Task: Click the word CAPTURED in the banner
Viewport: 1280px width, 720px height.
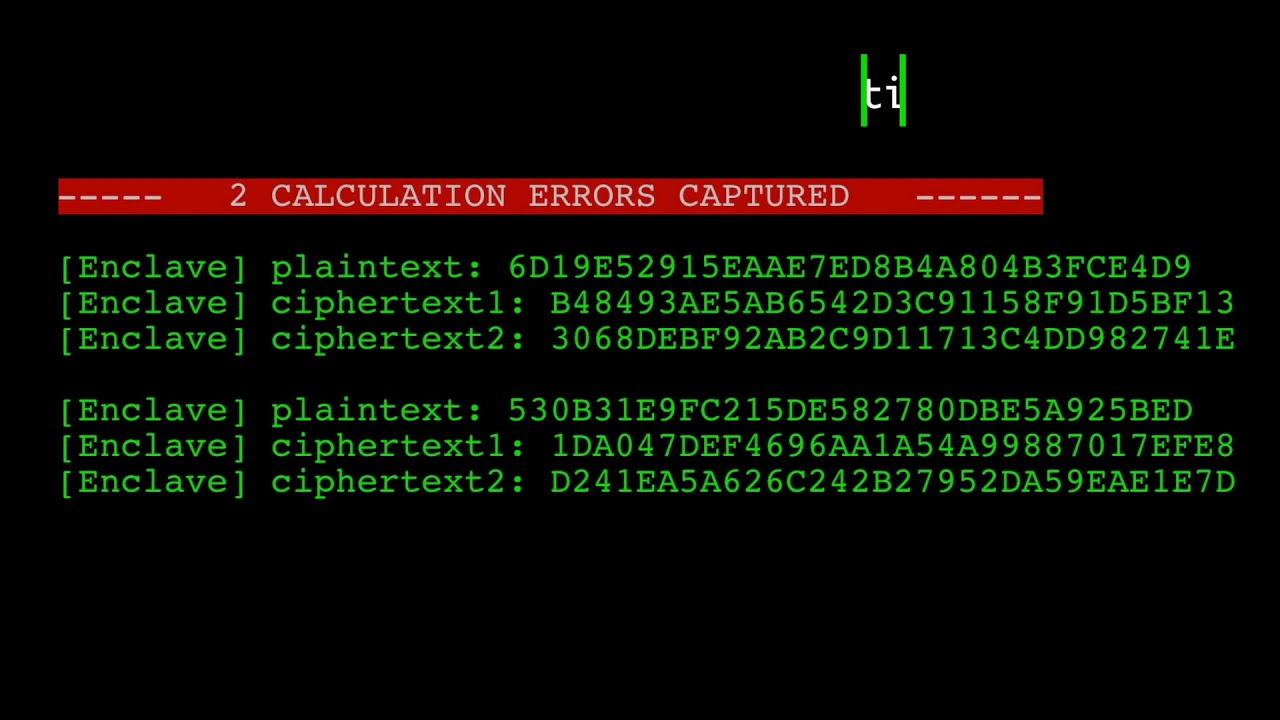Action: click(764, 196)
